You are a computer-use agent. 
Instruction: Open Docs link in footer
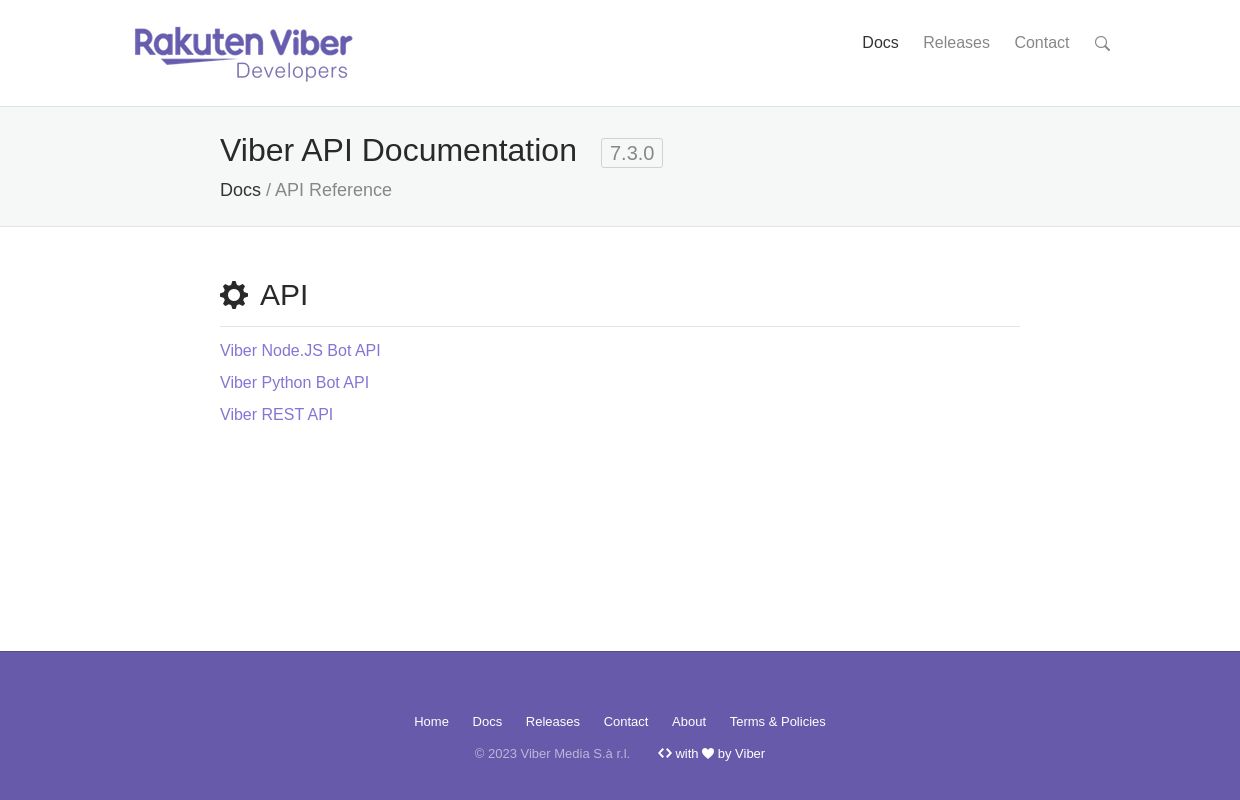coord(487,722)
